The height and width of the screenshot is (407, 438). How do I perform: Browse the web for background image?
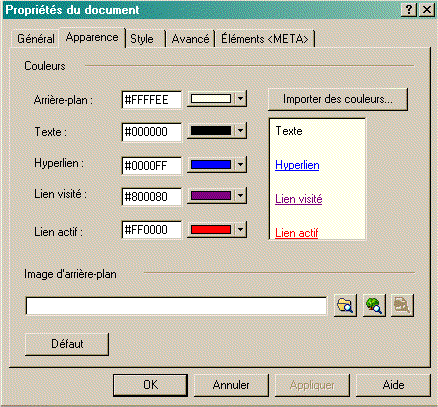(x=374, y=305)
